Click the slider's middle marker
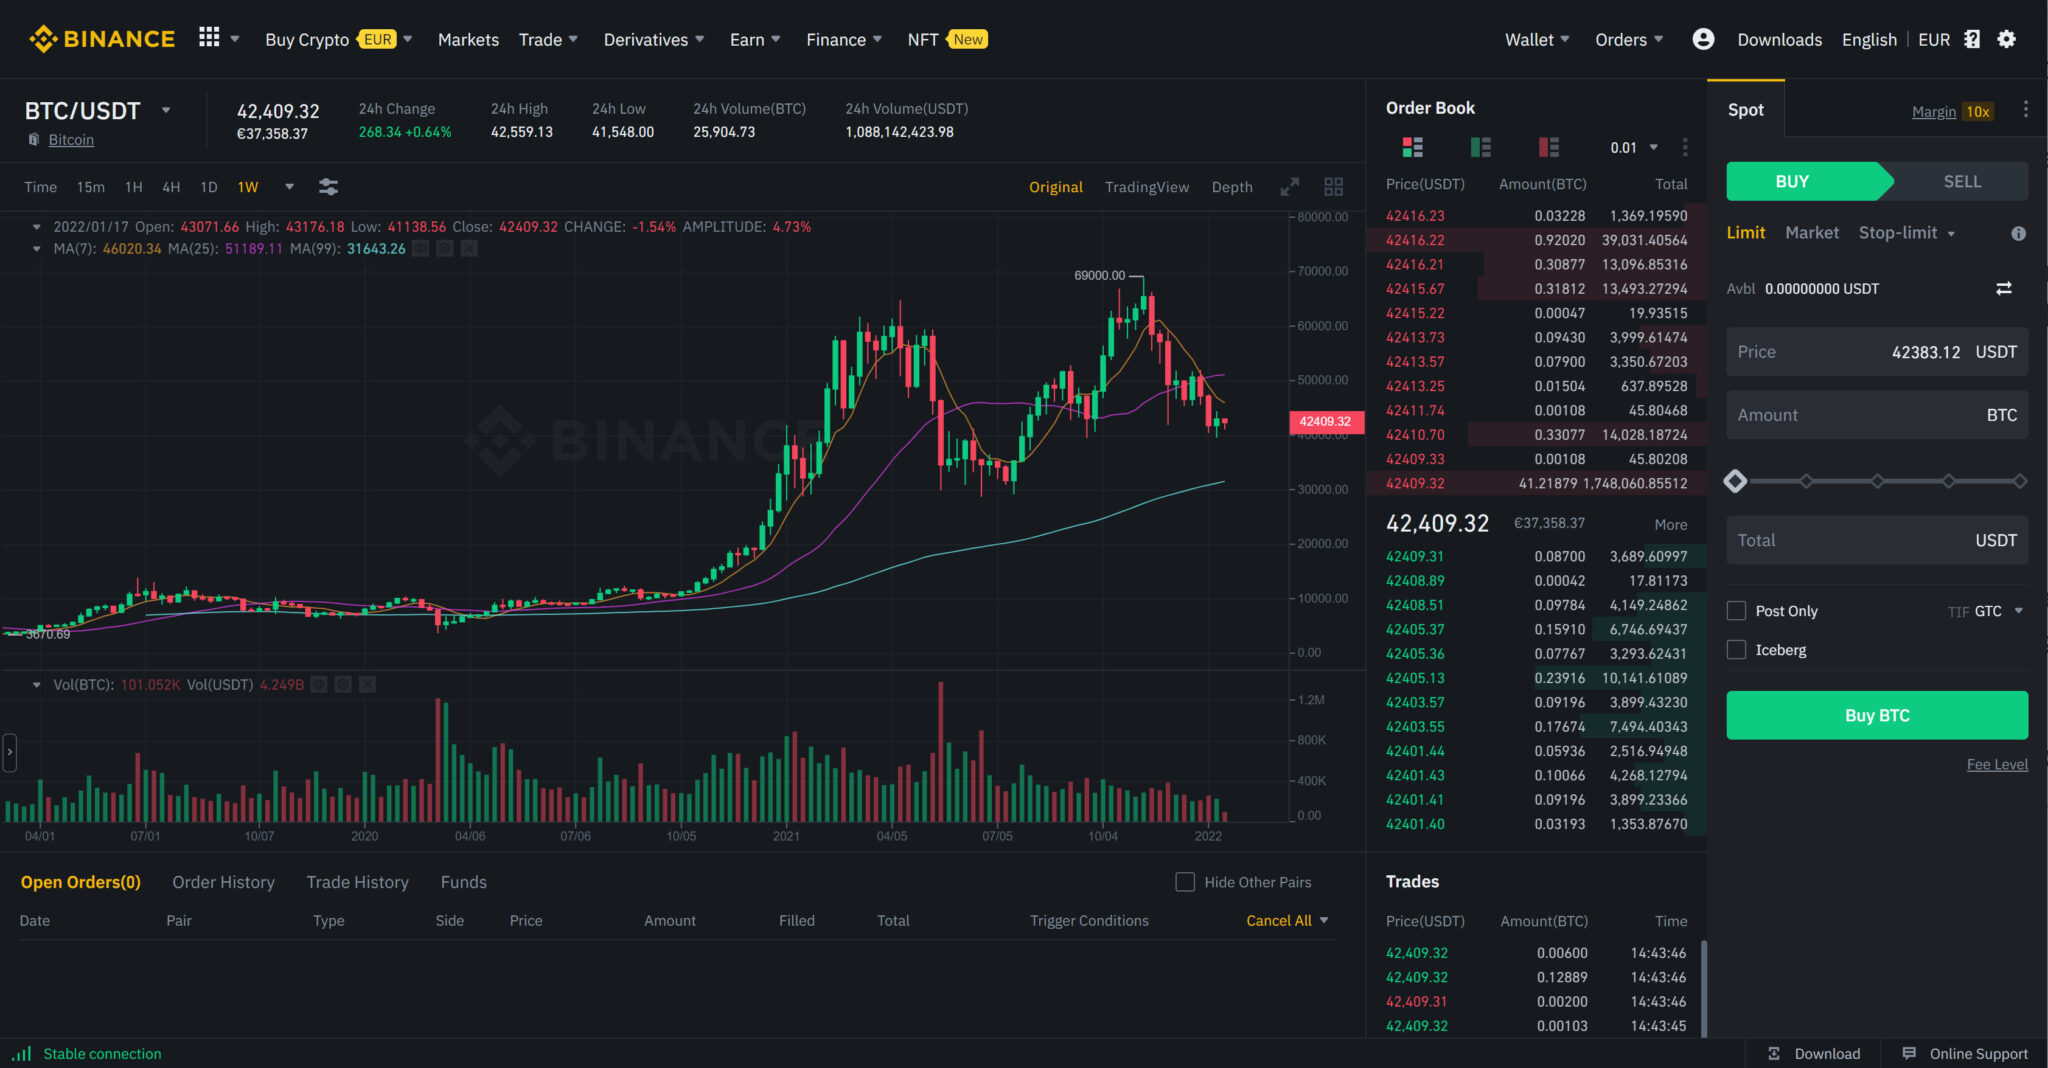 pos(1877,481)
